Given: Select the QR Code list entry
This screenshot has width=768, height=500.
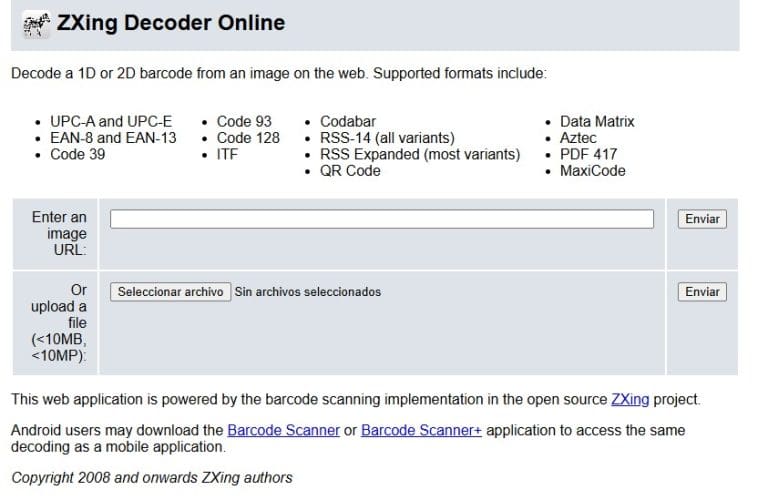Looking at the screenshot, I should click(350, 171).
